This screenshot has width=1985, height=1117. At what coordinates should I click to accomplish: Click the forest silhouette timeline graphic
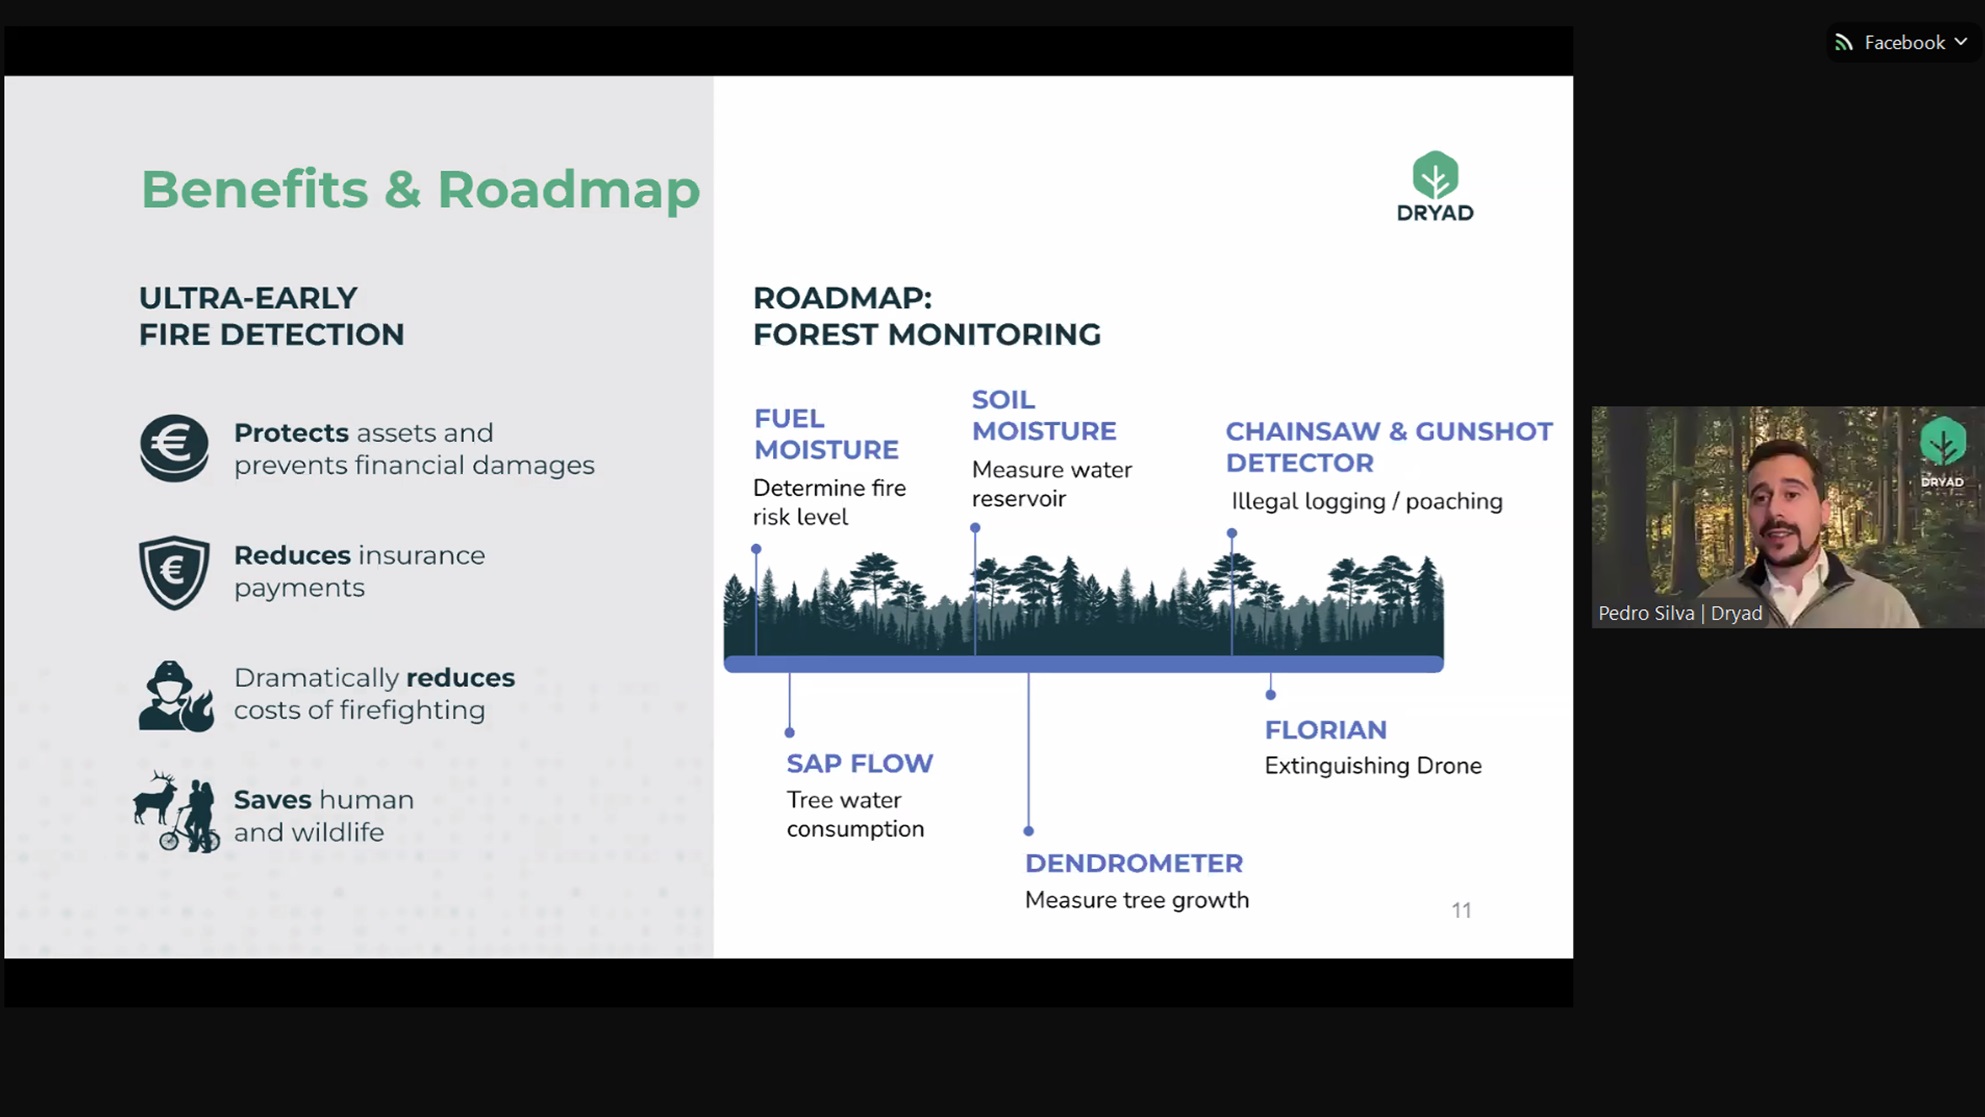1083,611
